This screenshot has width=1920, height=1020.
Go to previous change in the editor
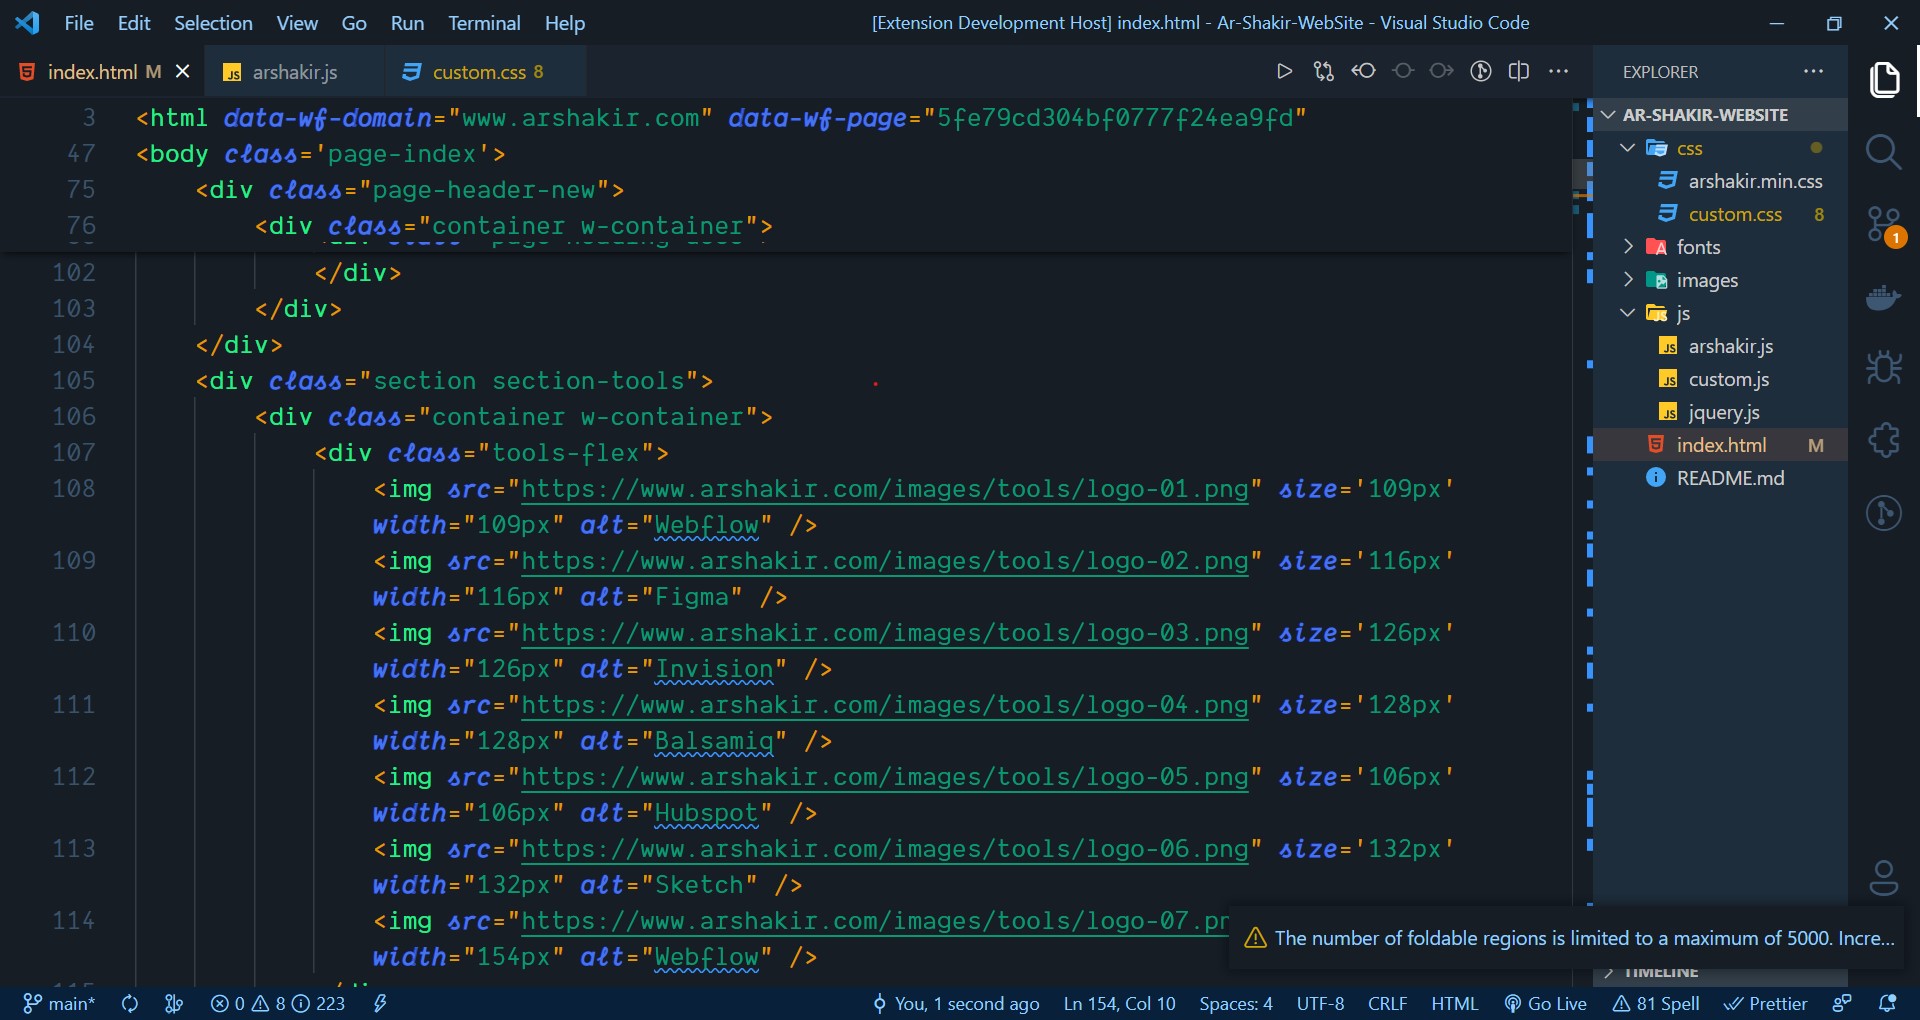[1363, 71]
